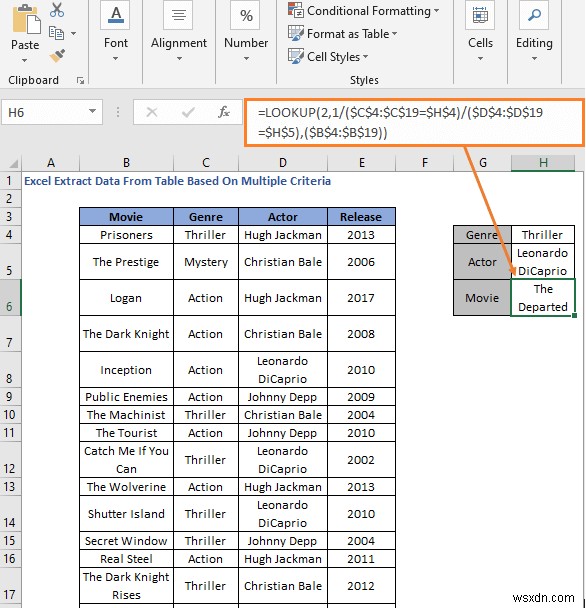The height and width of the screenshot is (608, 586).
Task: Click the formula bar text field
Action: 414,123
